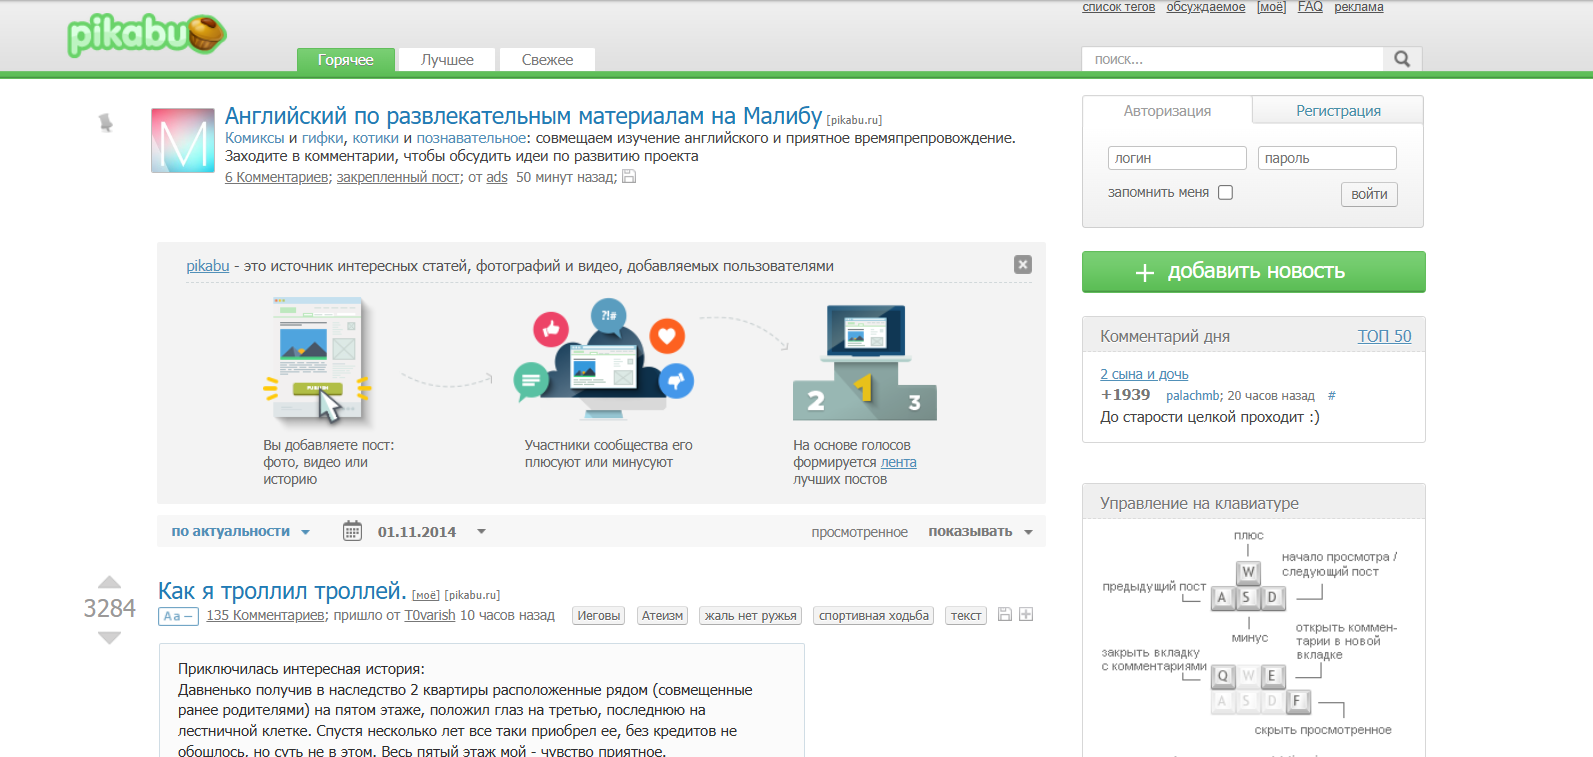Click the green "добавить новость" button
Viewport: 1593px width, 757px height.
pos(1253,272)
